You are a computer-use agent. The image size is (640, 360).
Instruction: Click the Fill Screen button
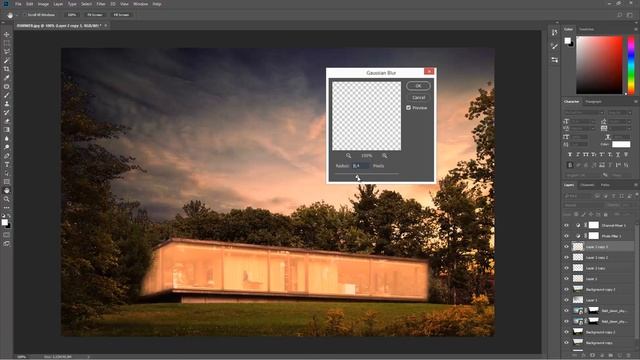point(121,15)
